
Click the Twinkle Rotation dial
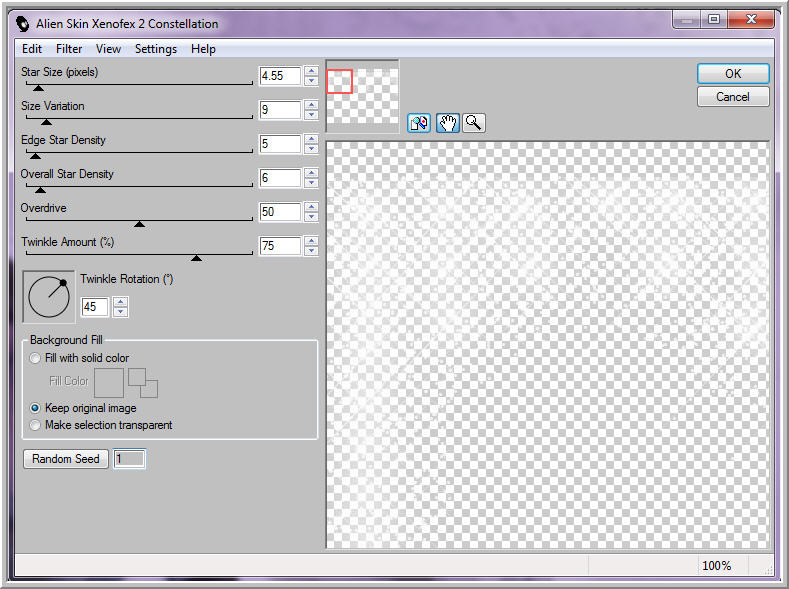tap(49, 297)
